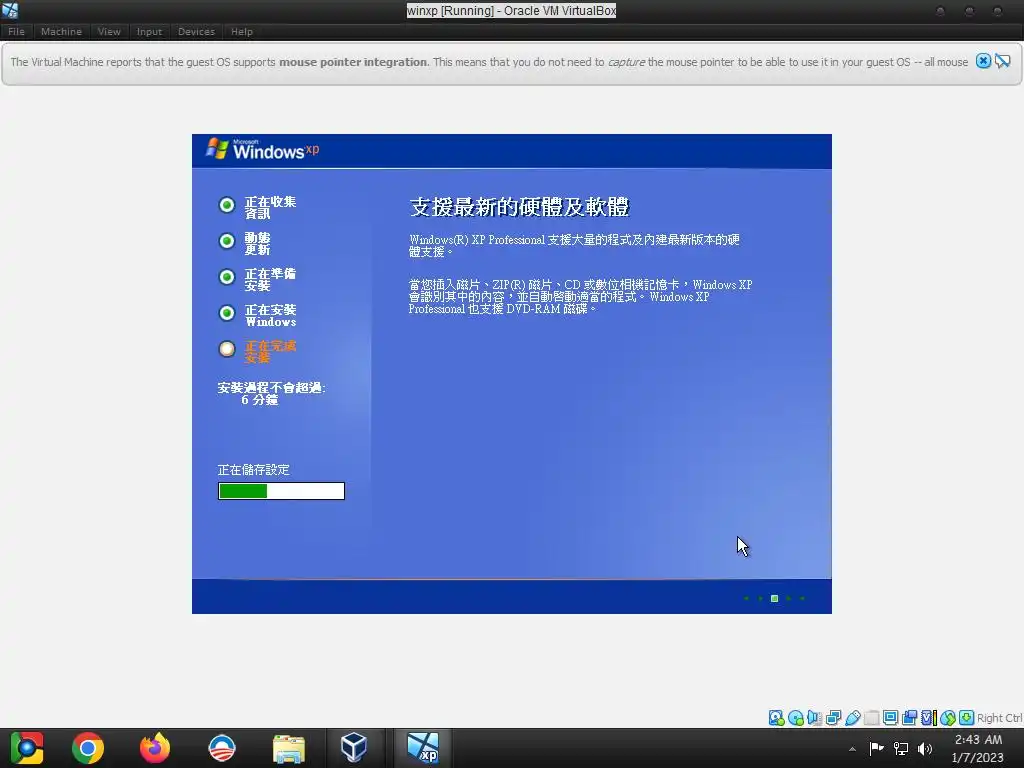Screen dimensions: 1024x768
Task: Open the Help menu
Action: click(242, 31)
